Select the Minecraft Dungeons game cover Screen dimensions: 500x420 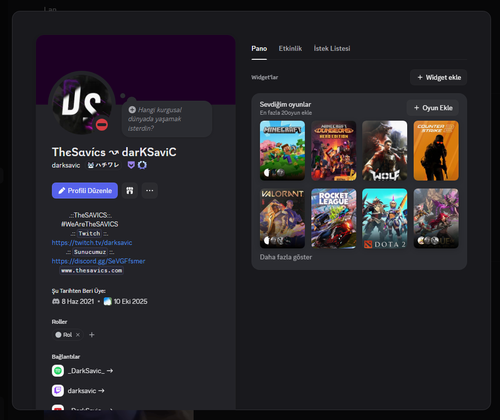click(334, 151)
